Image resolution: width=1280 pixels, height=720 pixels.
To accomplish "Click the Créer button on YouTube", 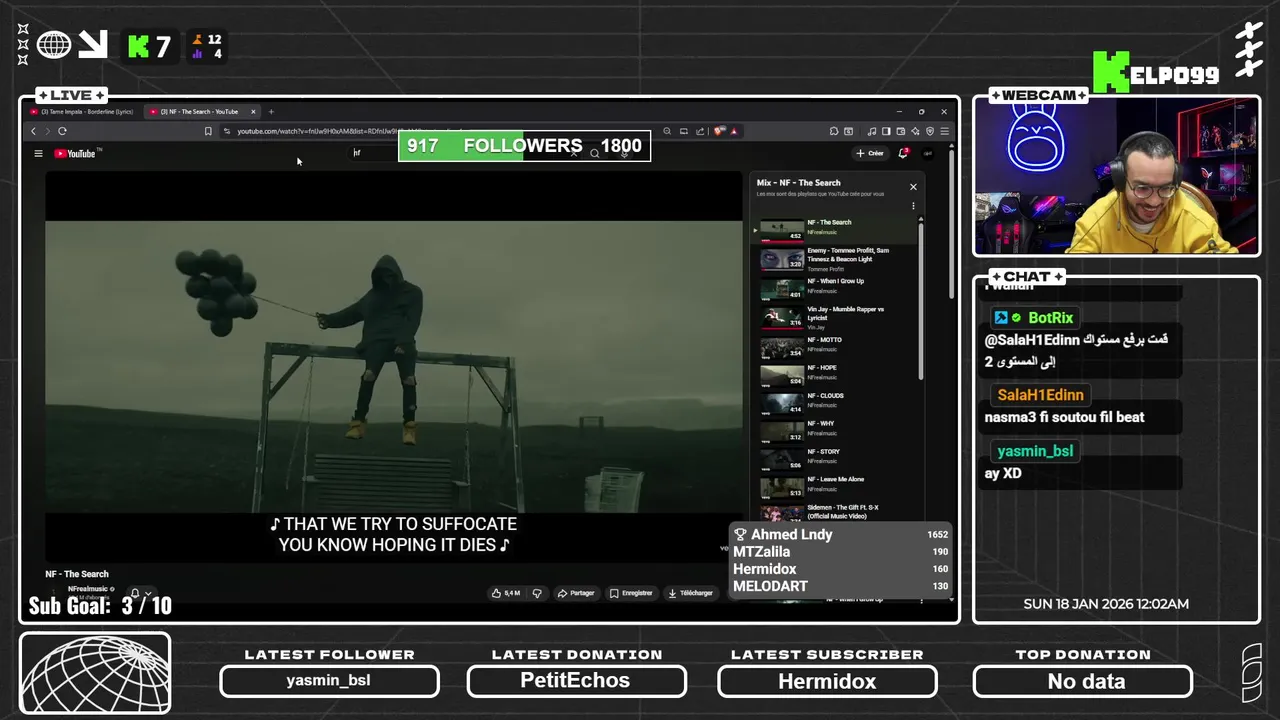I will point(869,153).
